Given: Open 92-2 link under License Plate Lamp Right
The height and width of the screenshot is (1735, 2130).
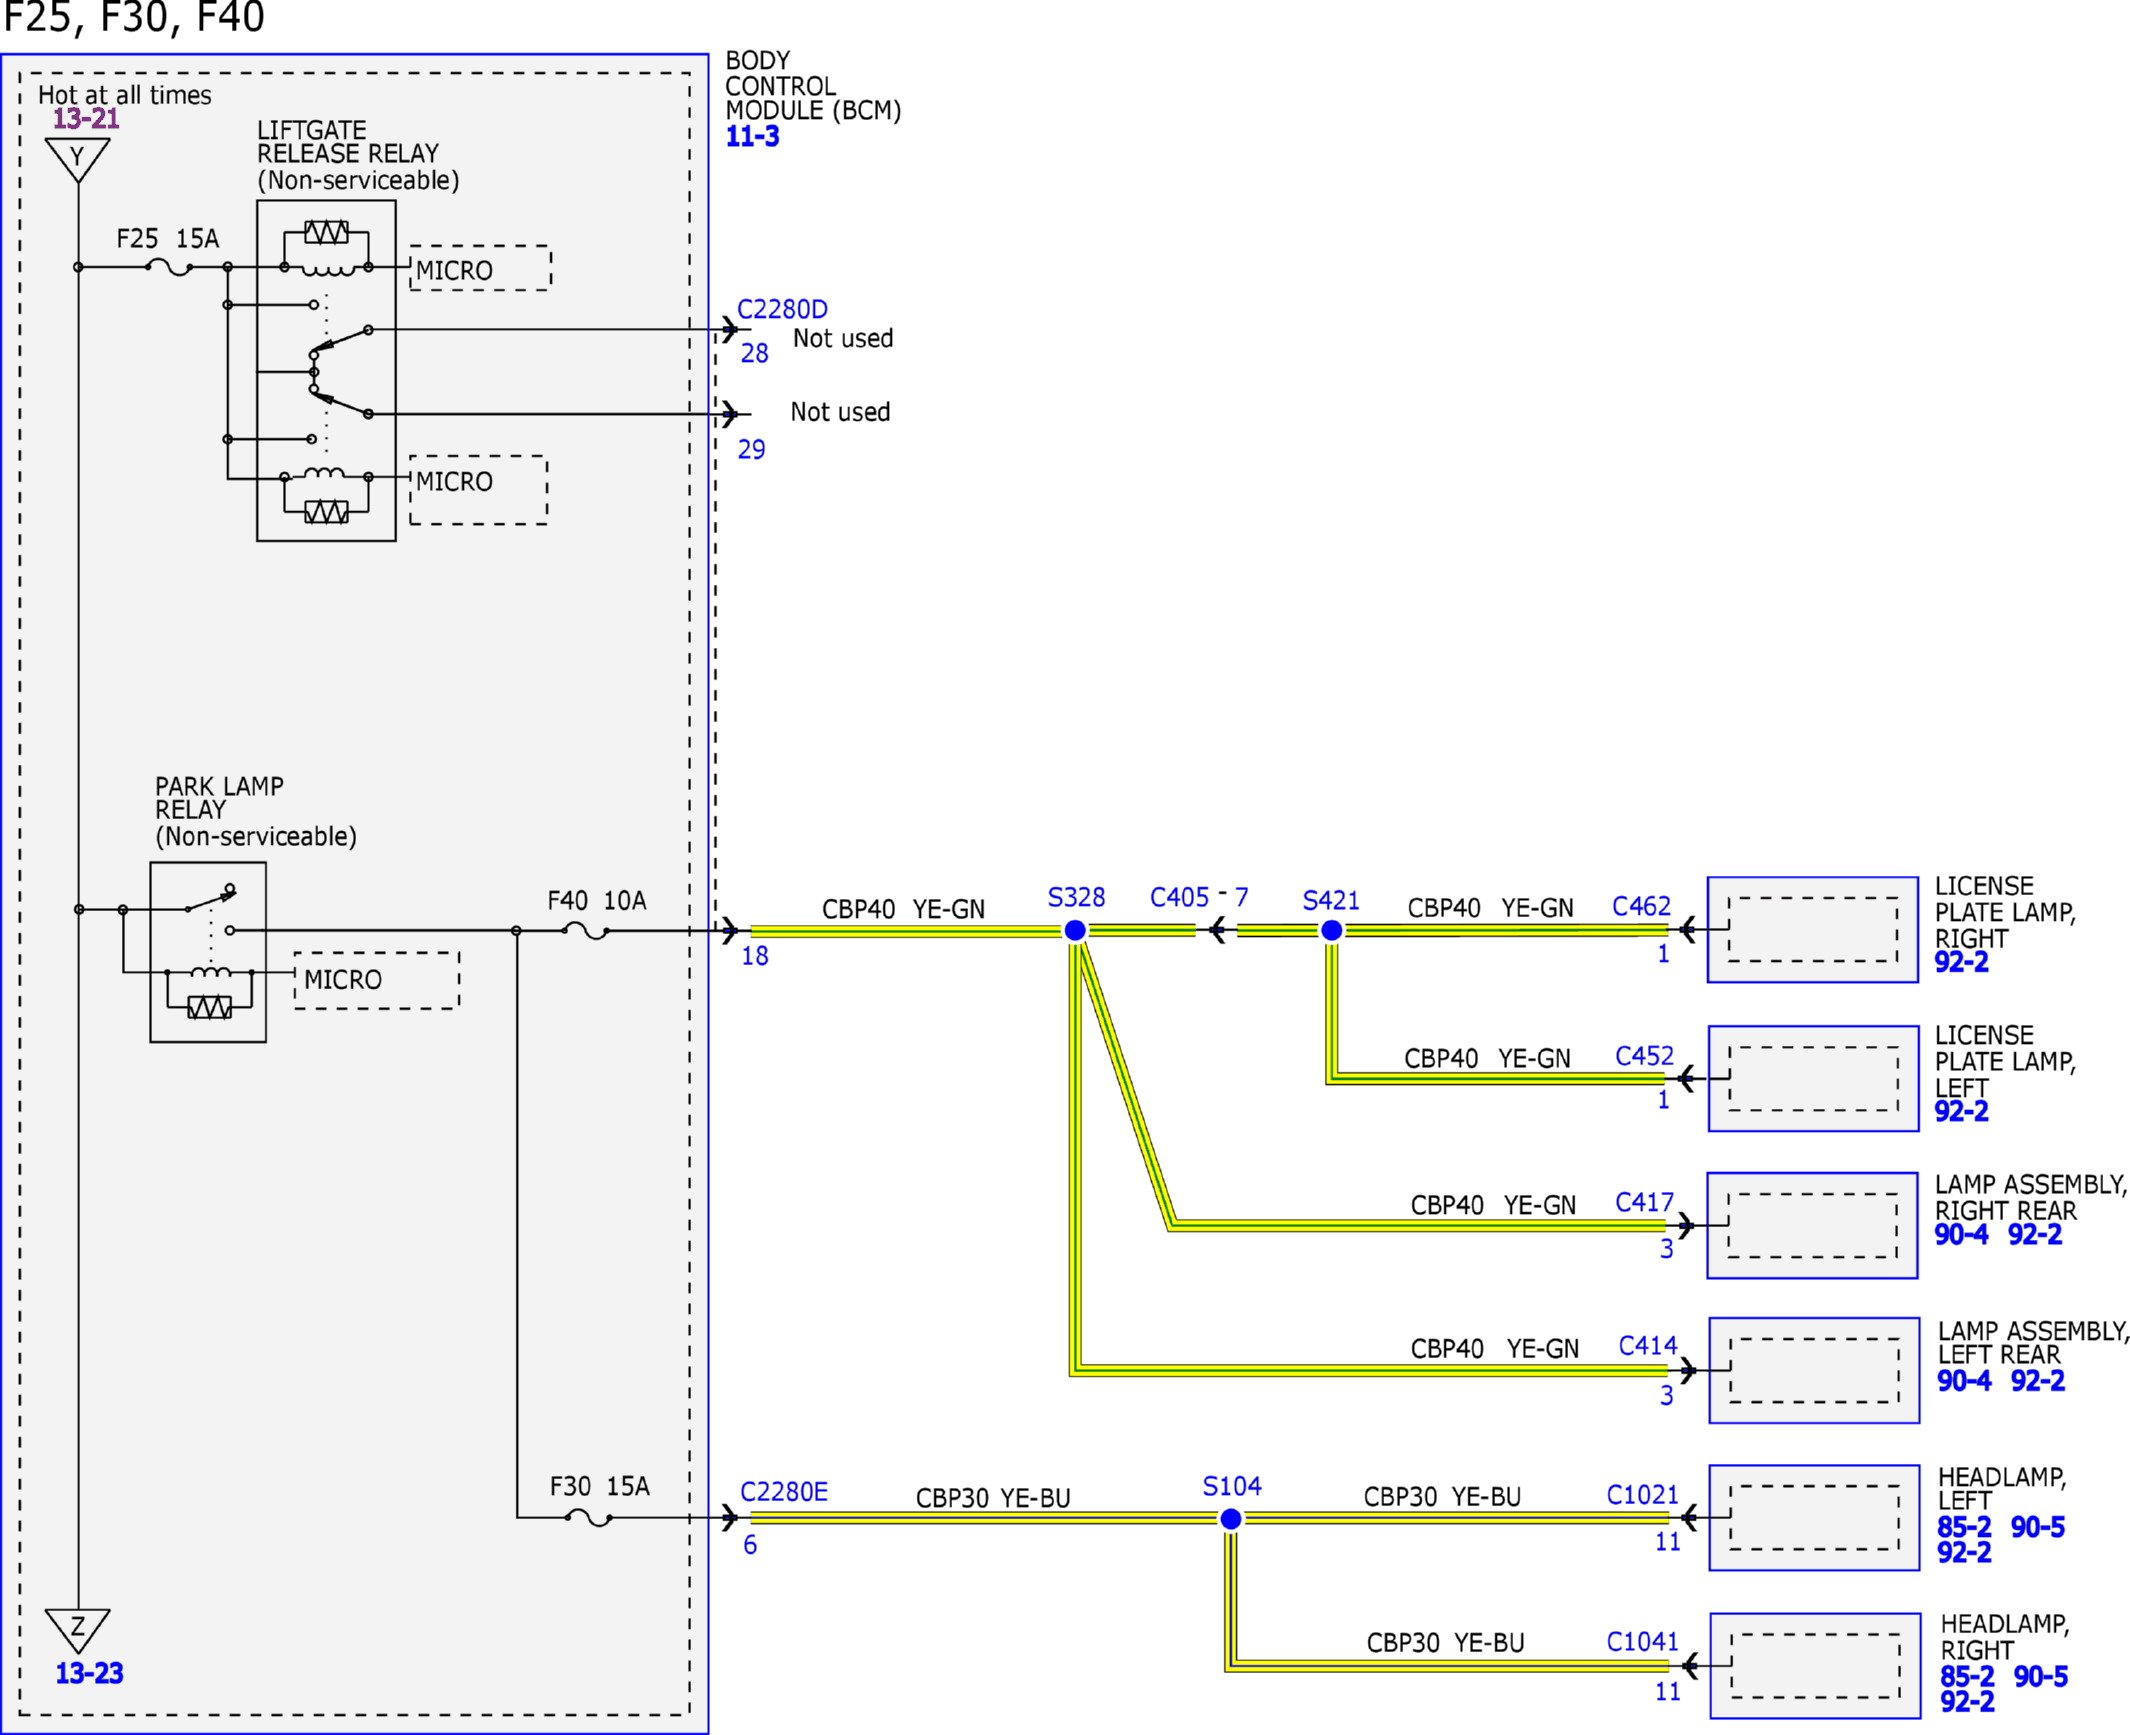Looking at the screenshot, I should [x=1961, y=962].
